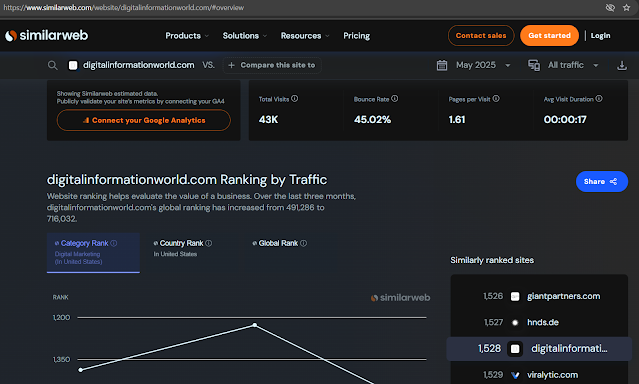Click Compare this site to button
The width and height of the screenshot is (639, 384).
click(272, 65)
